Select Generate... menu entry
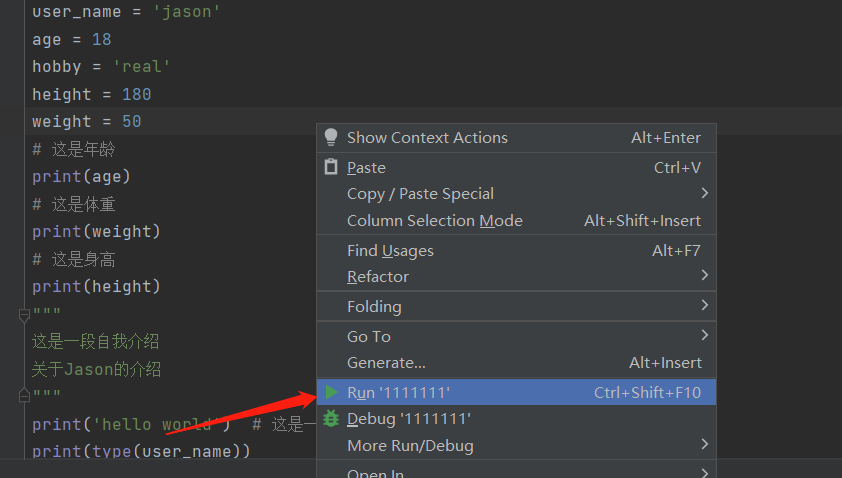The height and width of the screenshot is (478, 842). 386,362
